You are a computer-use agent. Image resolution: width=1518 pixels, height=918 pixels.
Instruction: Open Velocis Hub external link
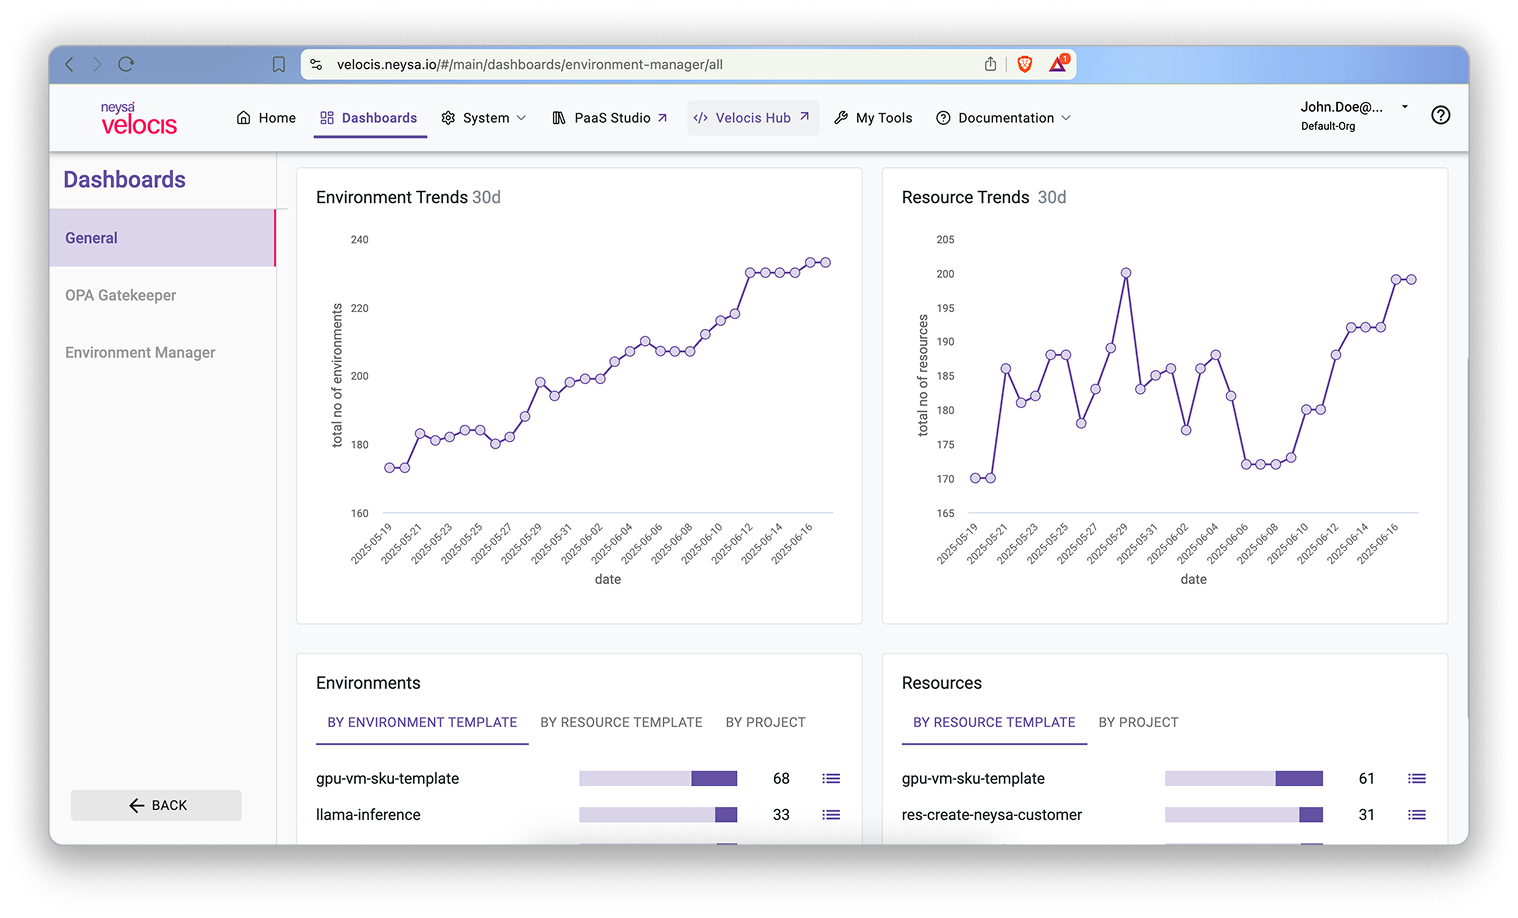(x=752, y=118)
